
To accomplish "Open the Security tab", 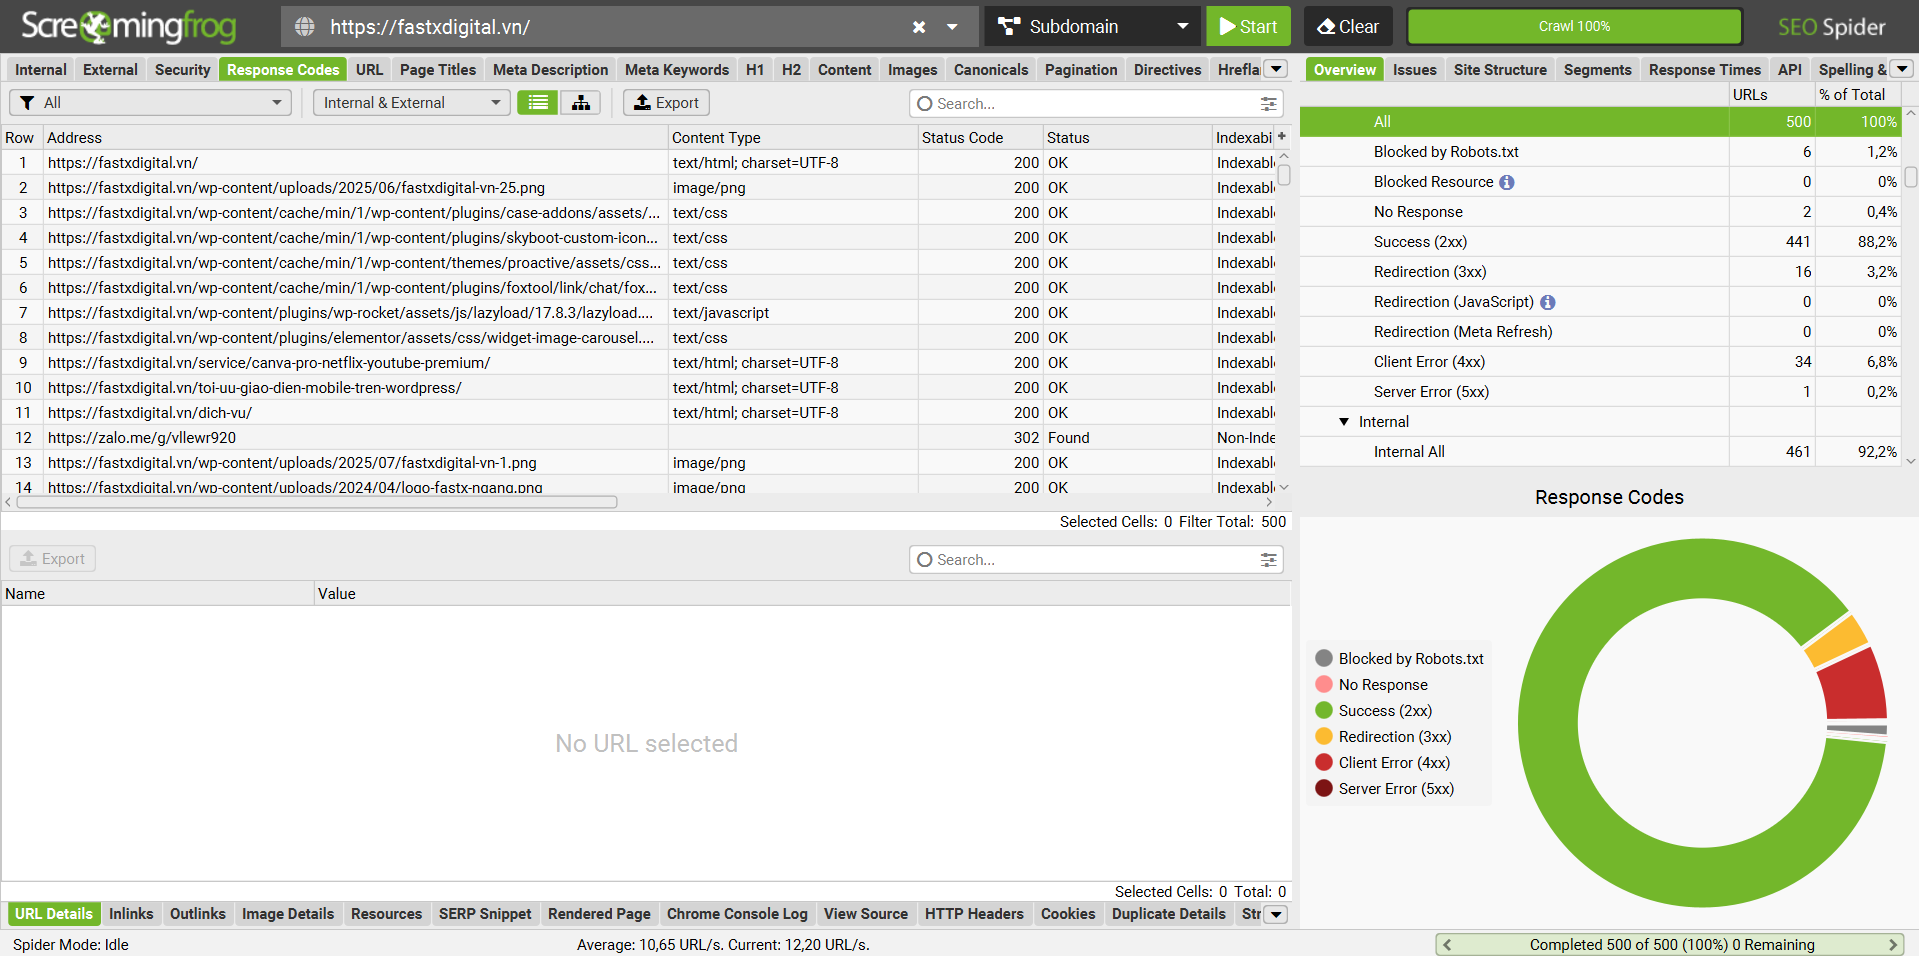I will pyautogui.click(x=182, y=70).
